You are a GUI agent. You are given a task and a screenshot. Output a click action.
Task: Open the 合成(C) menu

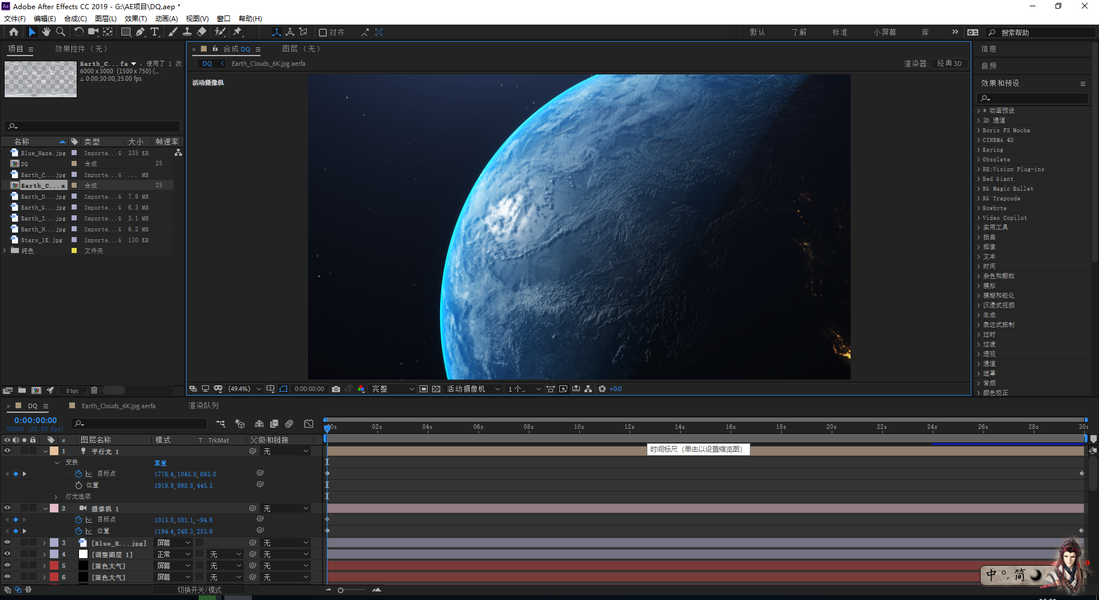[x=74, y=18]
